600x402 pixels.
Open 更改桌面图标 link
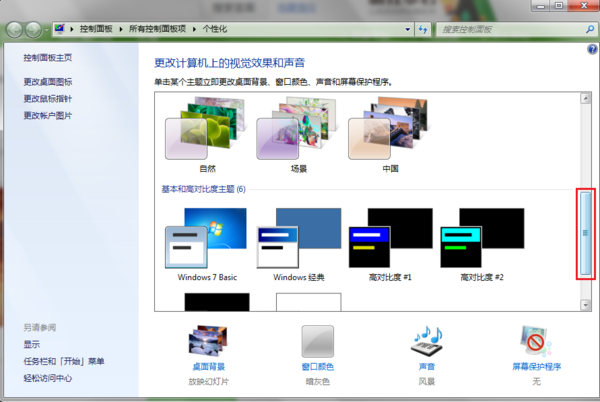(47, 82)
